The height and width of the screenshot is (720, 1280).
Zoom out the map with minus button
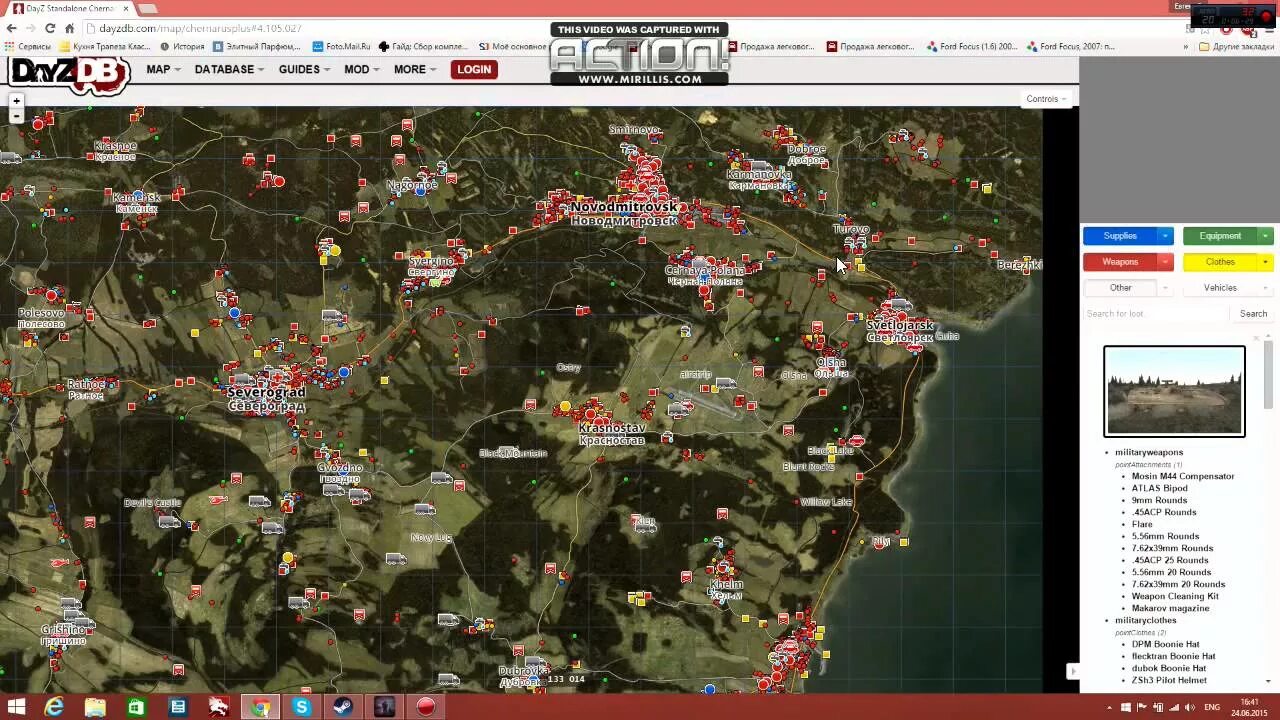(16, 116)
